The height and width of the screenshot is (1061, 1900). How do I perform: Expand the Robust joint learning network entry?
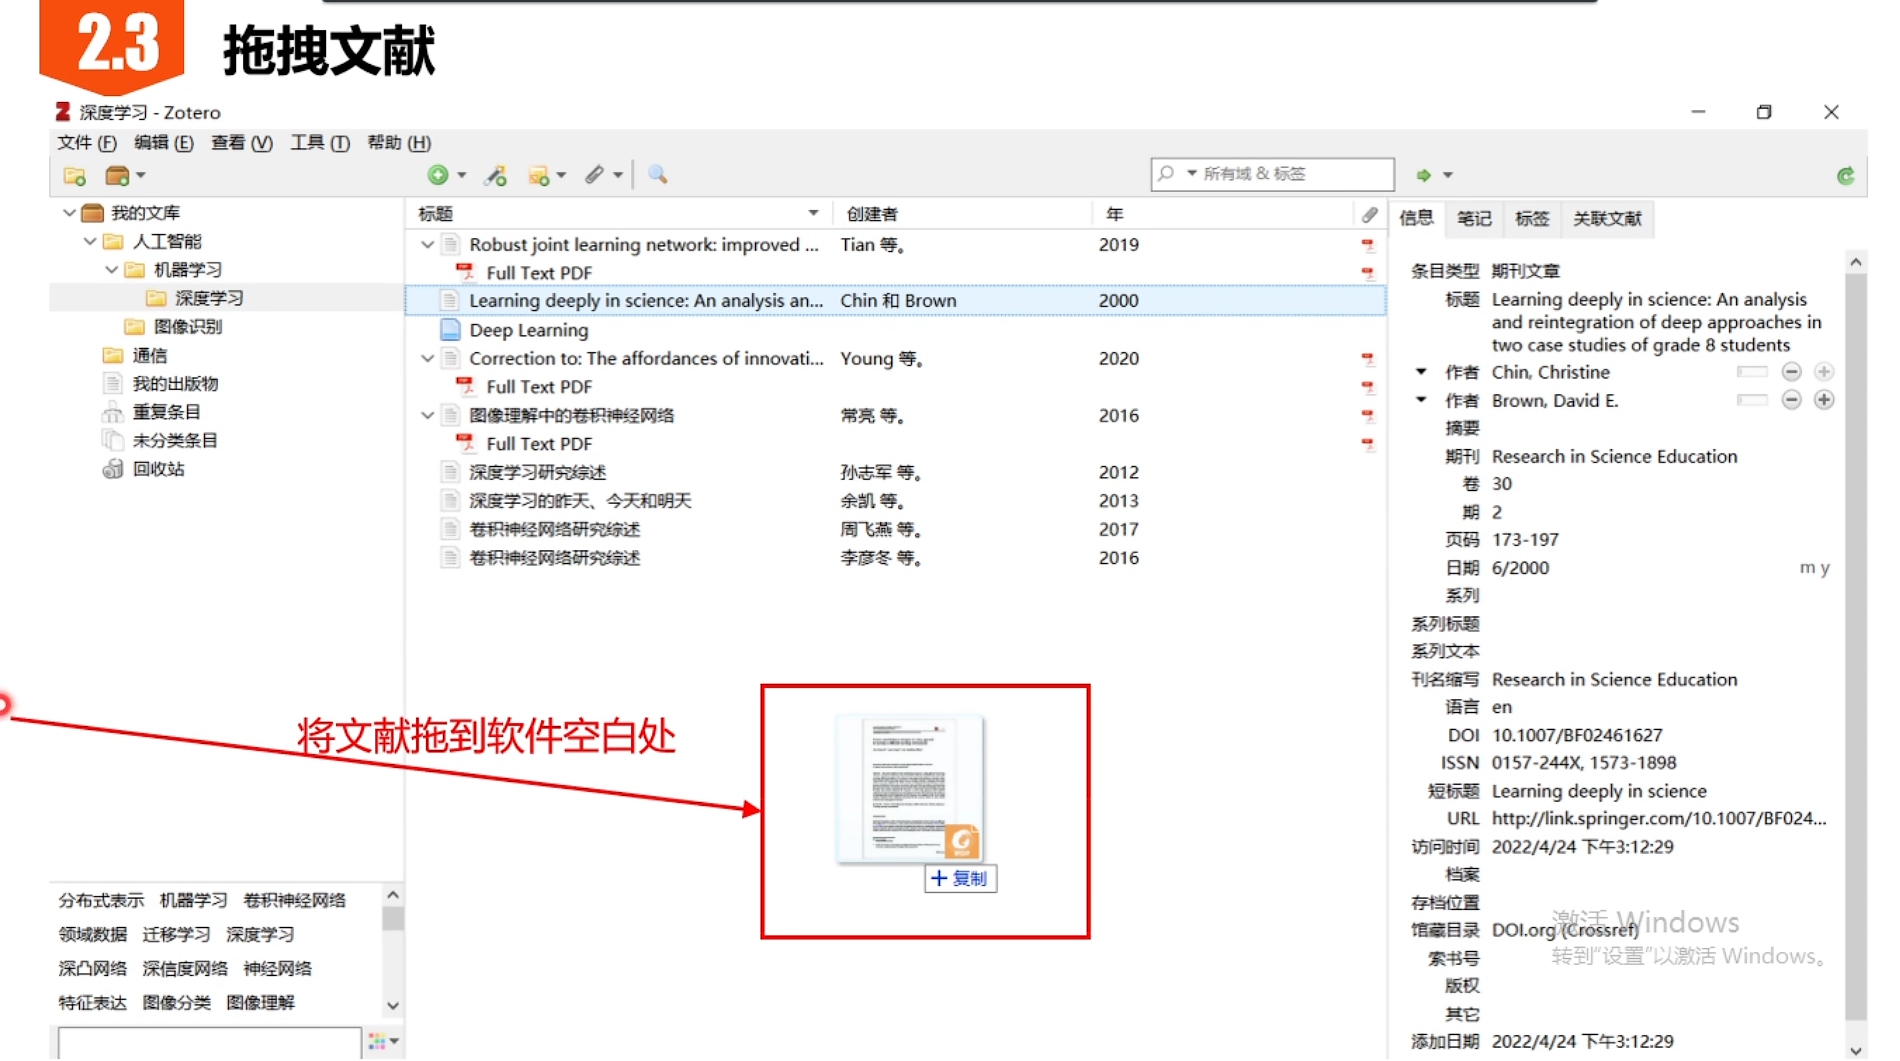coord(427,244)
